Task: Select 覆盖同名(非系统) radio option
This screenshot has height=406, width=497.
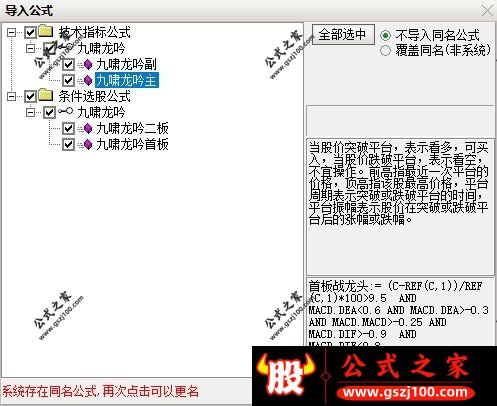Action: 385,51
